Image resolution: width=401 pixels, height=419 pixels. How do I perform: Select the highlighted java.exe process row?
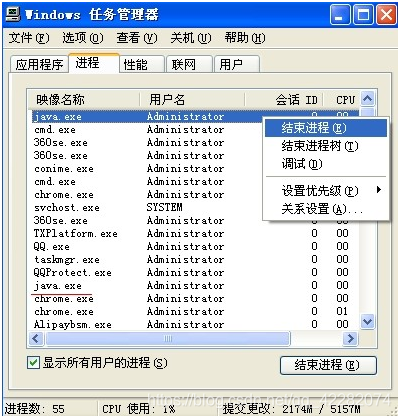tap(147, 117)
